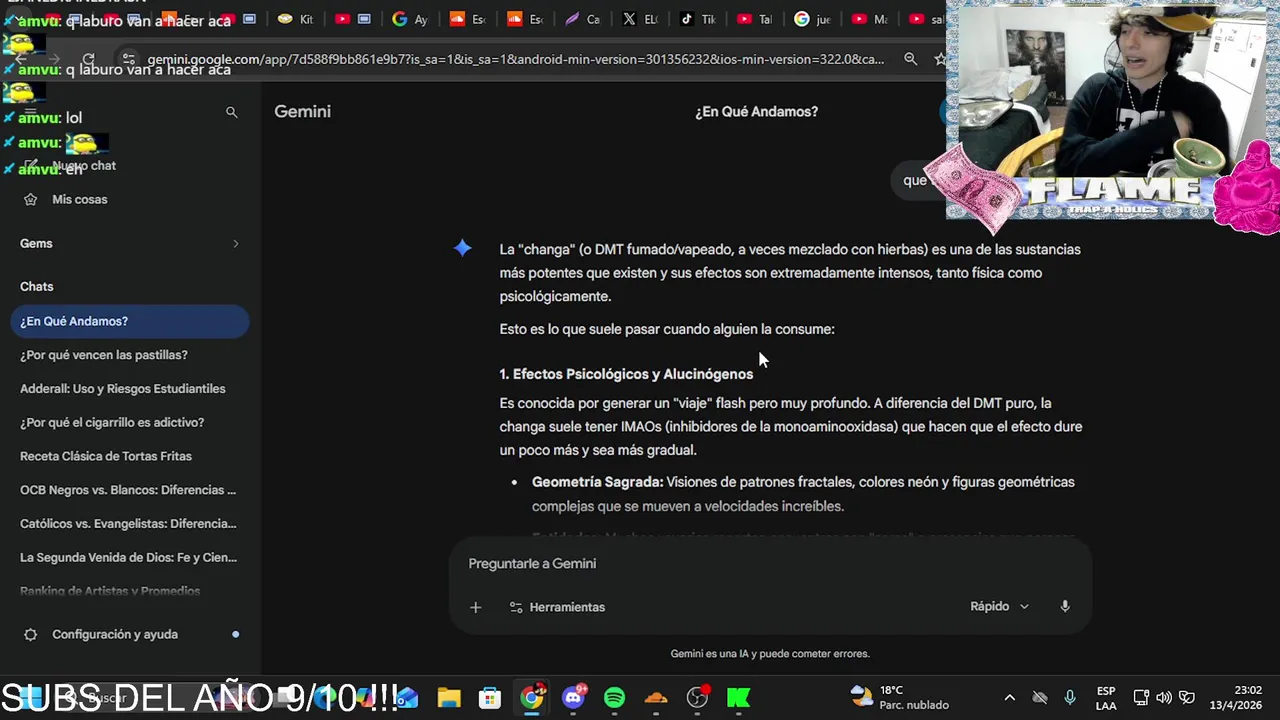Open Spotify from the taskbar

[615, 698]
